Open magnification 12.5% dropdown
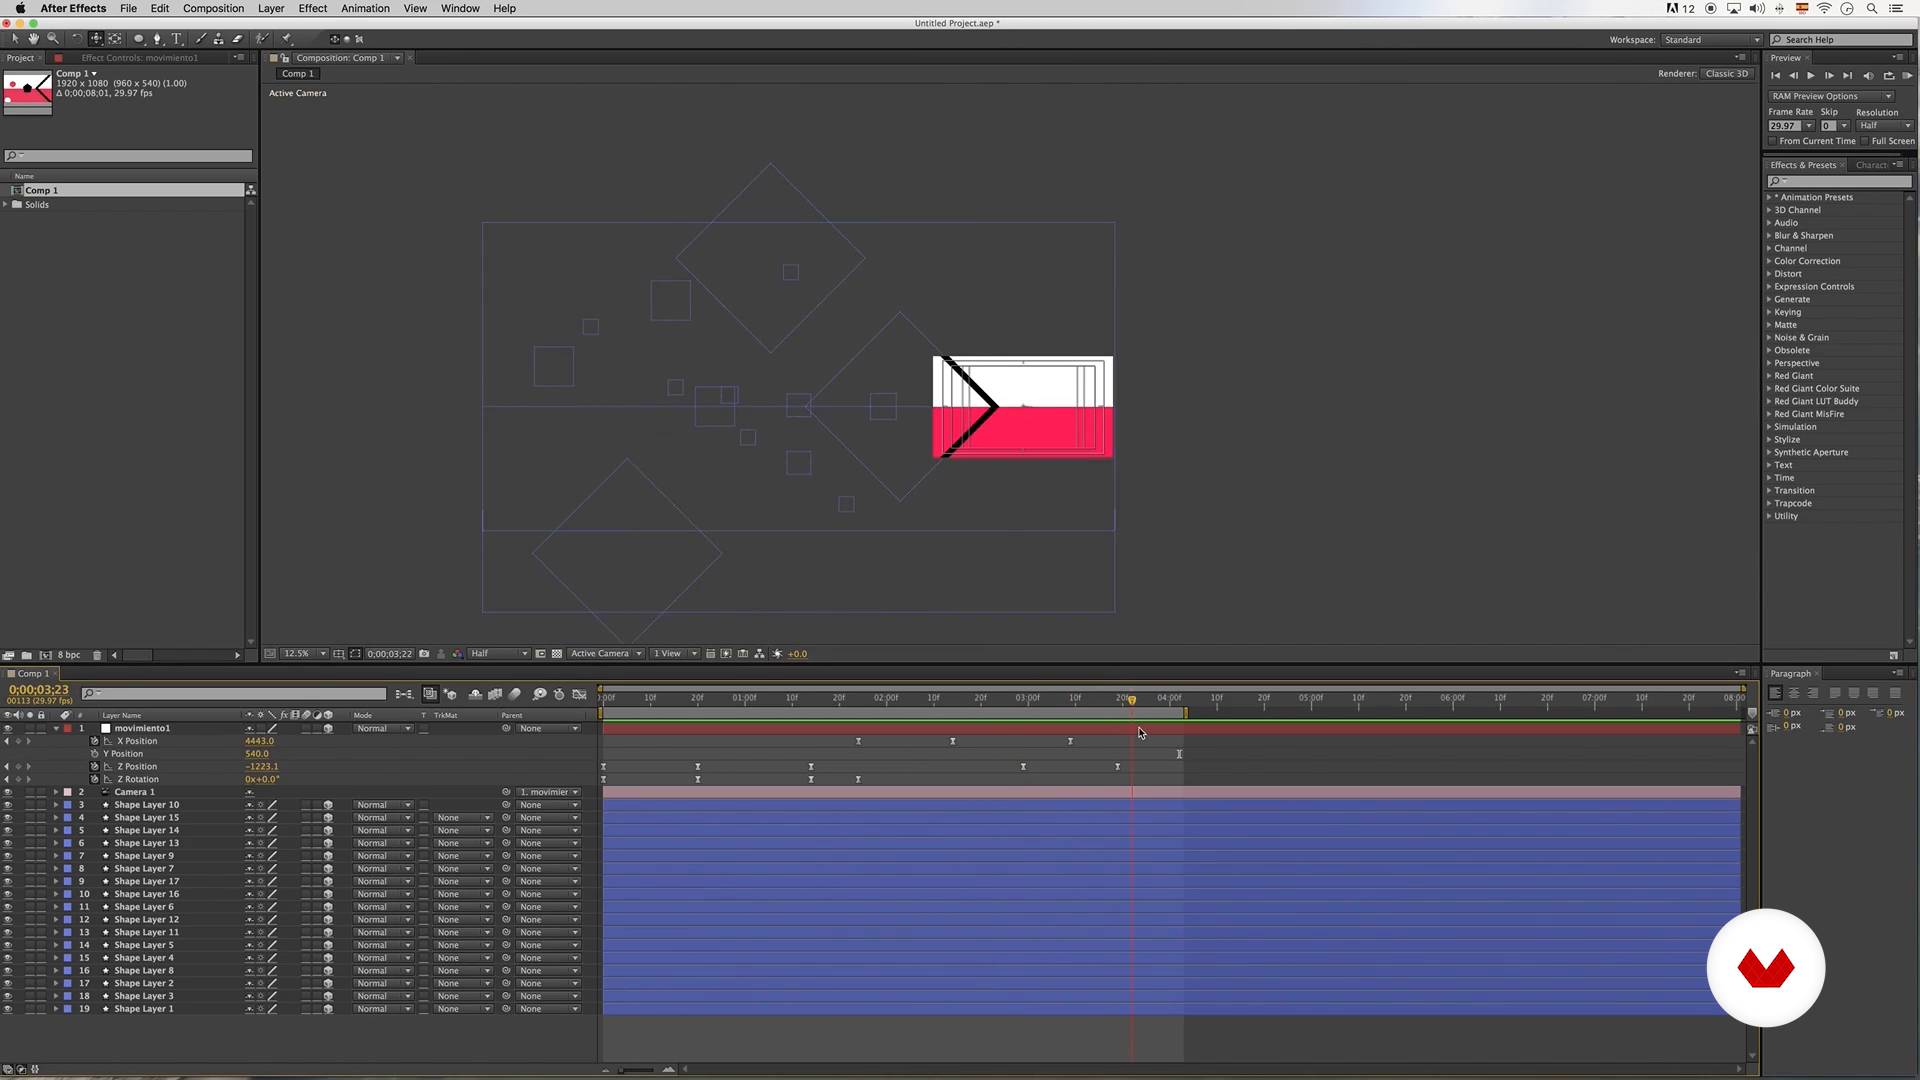The width and height of the screenshot is (1920, 1080). (x=304, y=654)
